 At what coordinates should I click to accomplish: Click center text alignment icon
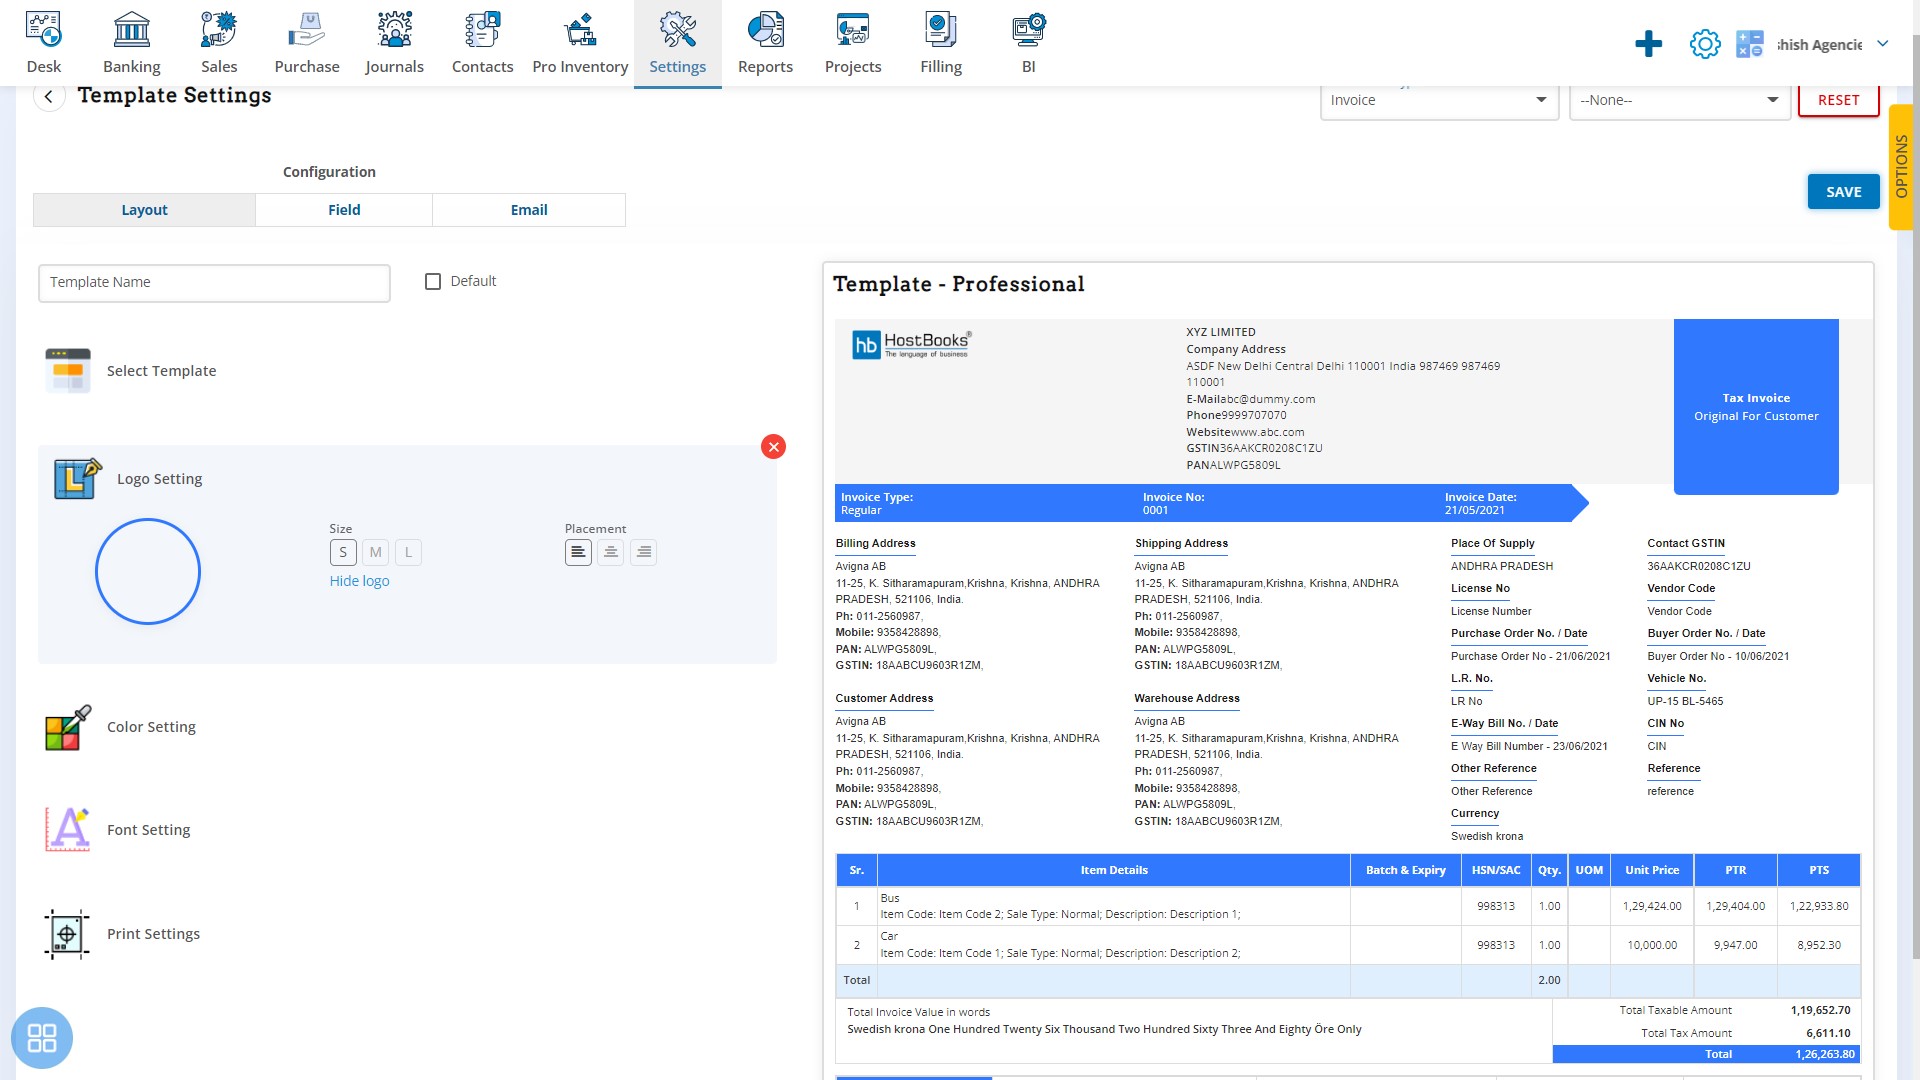click(611, 551)
